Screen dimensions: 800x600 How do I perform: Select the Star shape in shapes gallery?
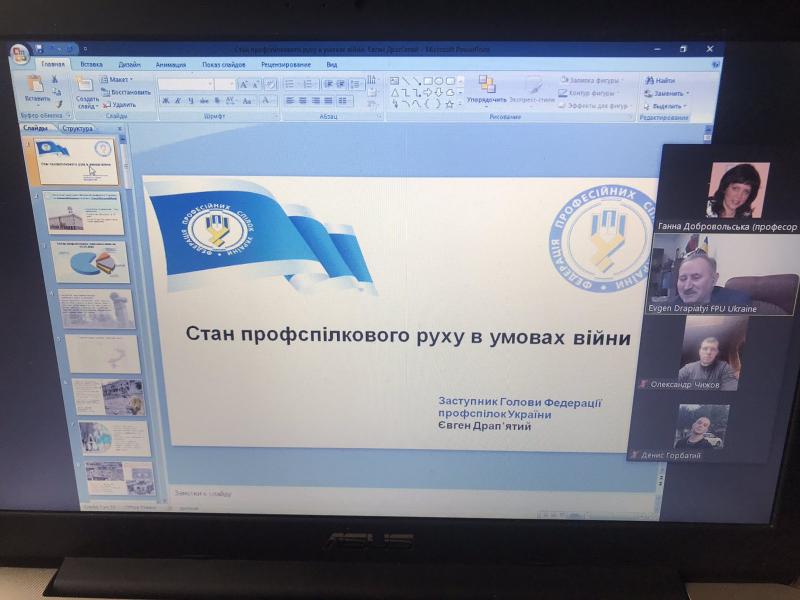tap(449, 105)
